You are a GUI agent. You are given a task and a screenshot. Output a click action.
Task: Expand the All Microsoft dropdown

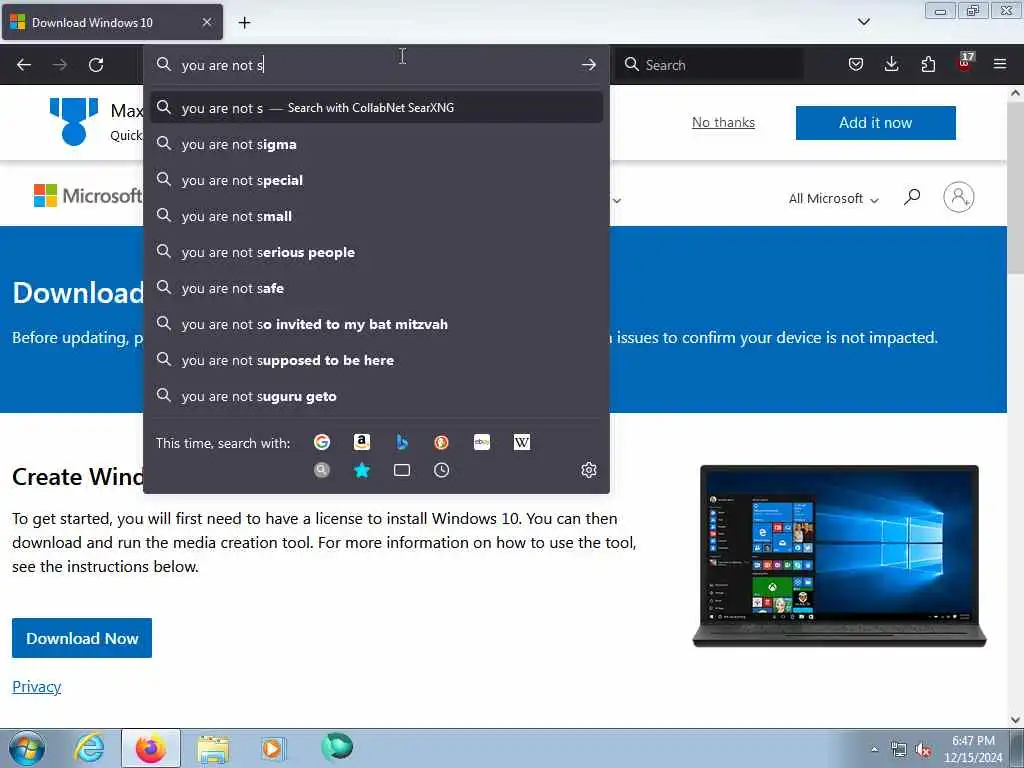(x=833, y=199)
